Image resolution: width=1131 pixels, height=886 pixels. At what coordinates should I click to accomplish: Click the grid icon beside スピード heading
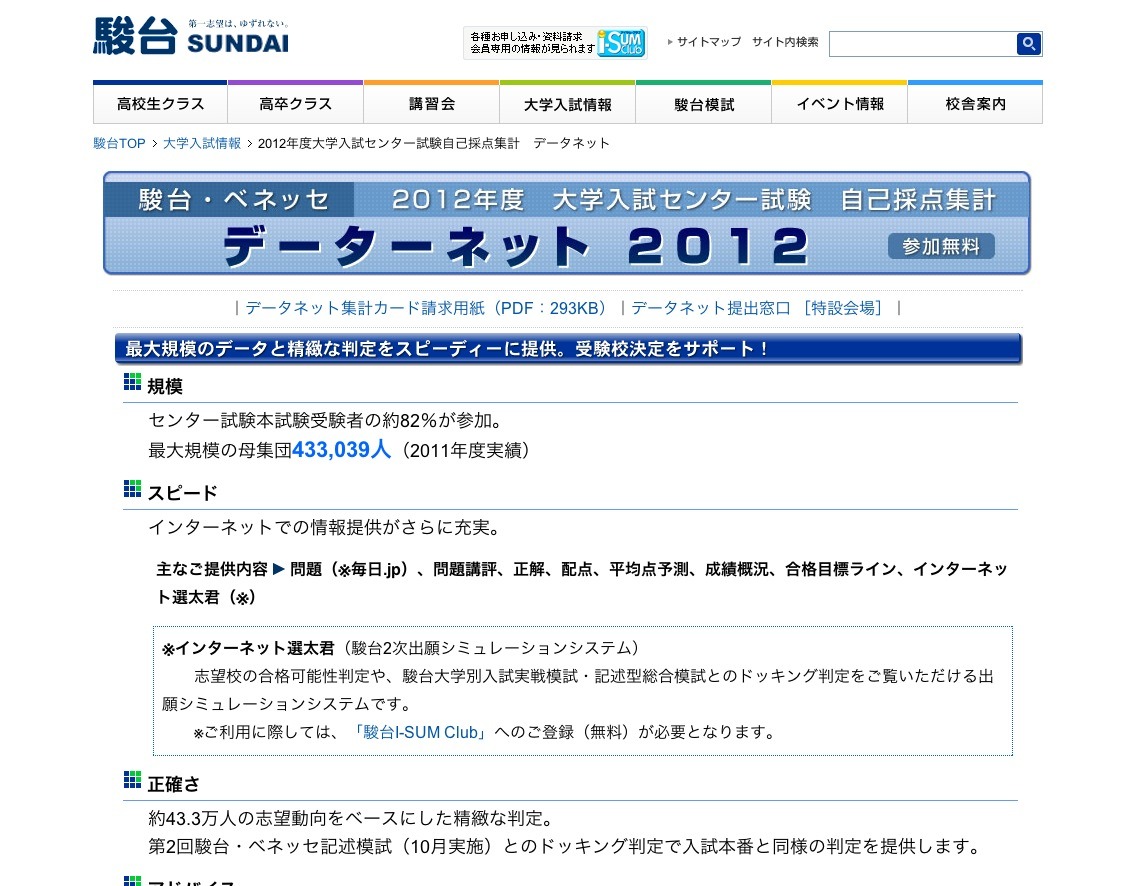click(x=132, y=488)
